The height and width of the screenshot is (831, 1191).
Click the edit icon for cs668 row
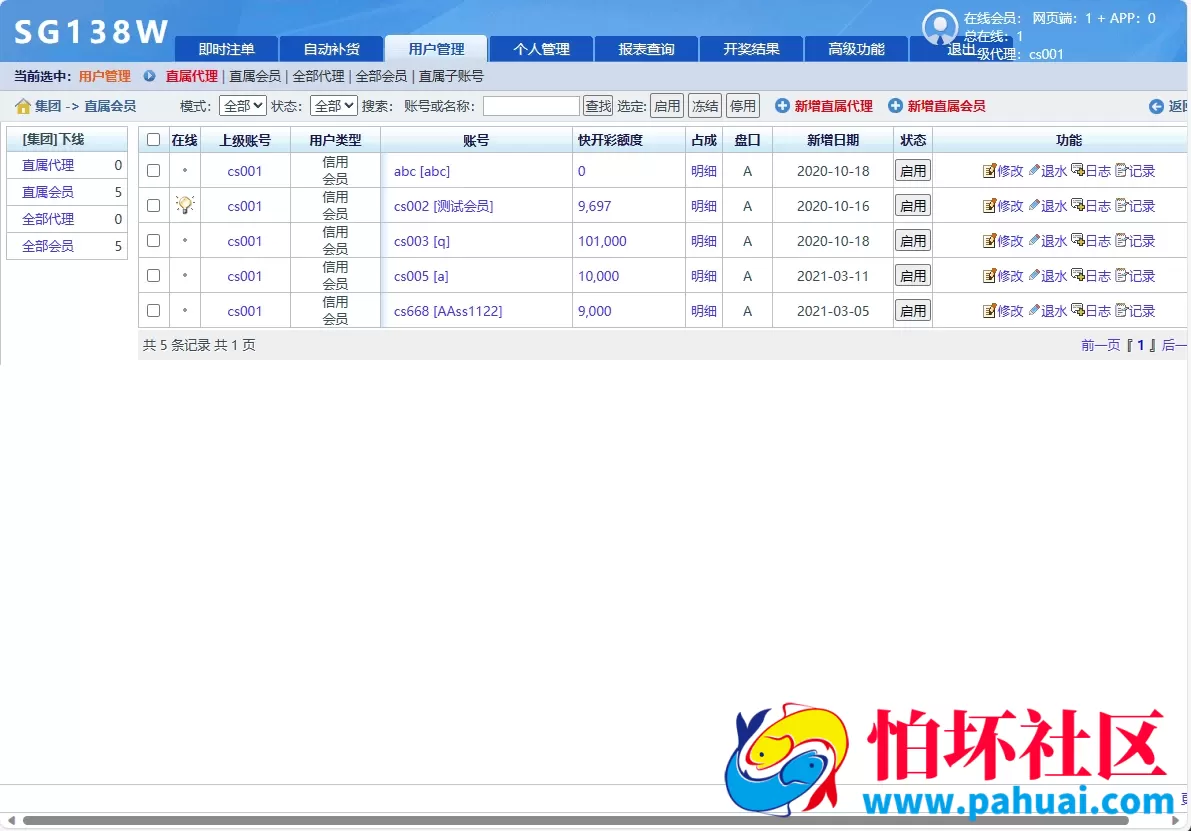[989, 311]
